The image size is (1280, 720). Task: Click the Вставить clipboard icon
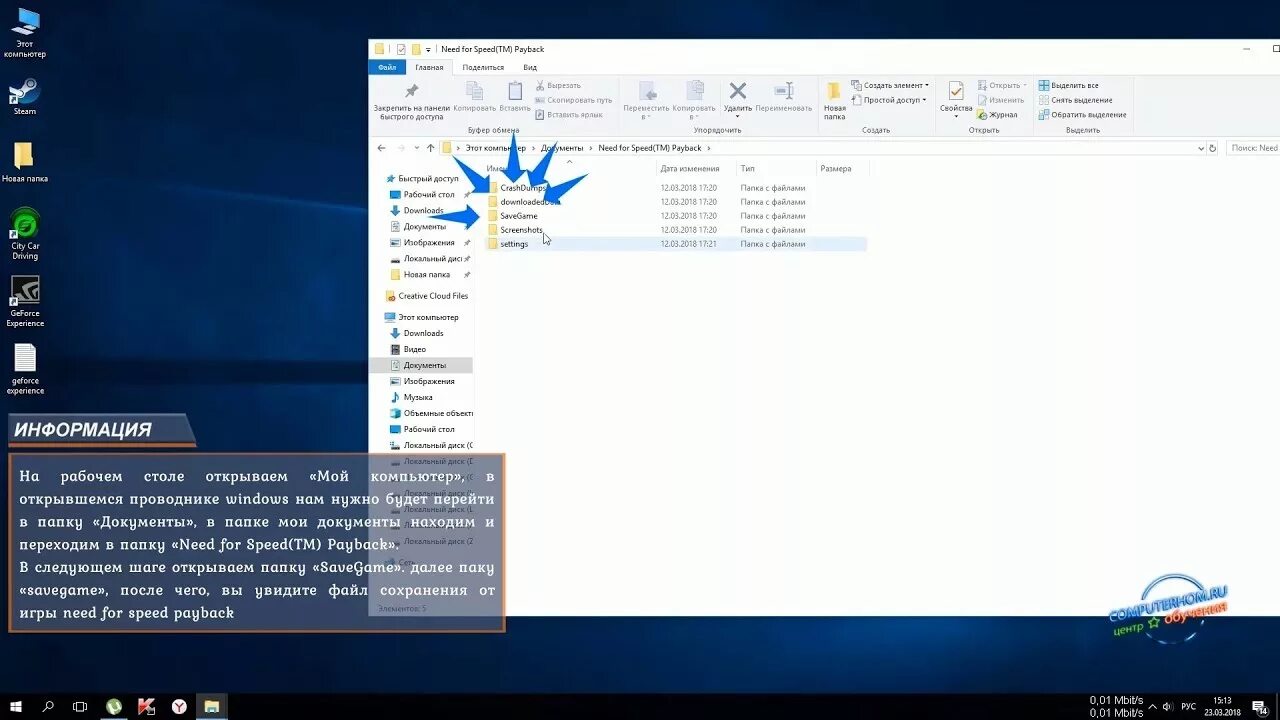(515, 92)
